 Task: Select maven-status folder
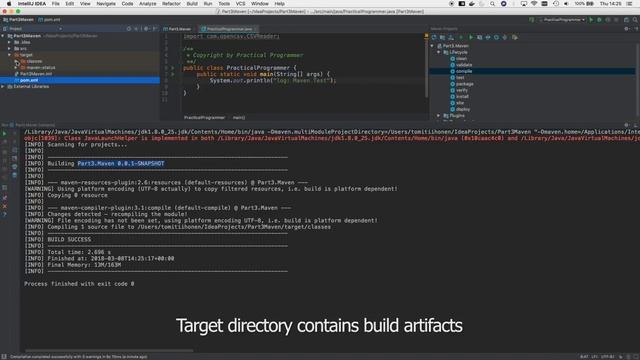[x=41, y=67]
